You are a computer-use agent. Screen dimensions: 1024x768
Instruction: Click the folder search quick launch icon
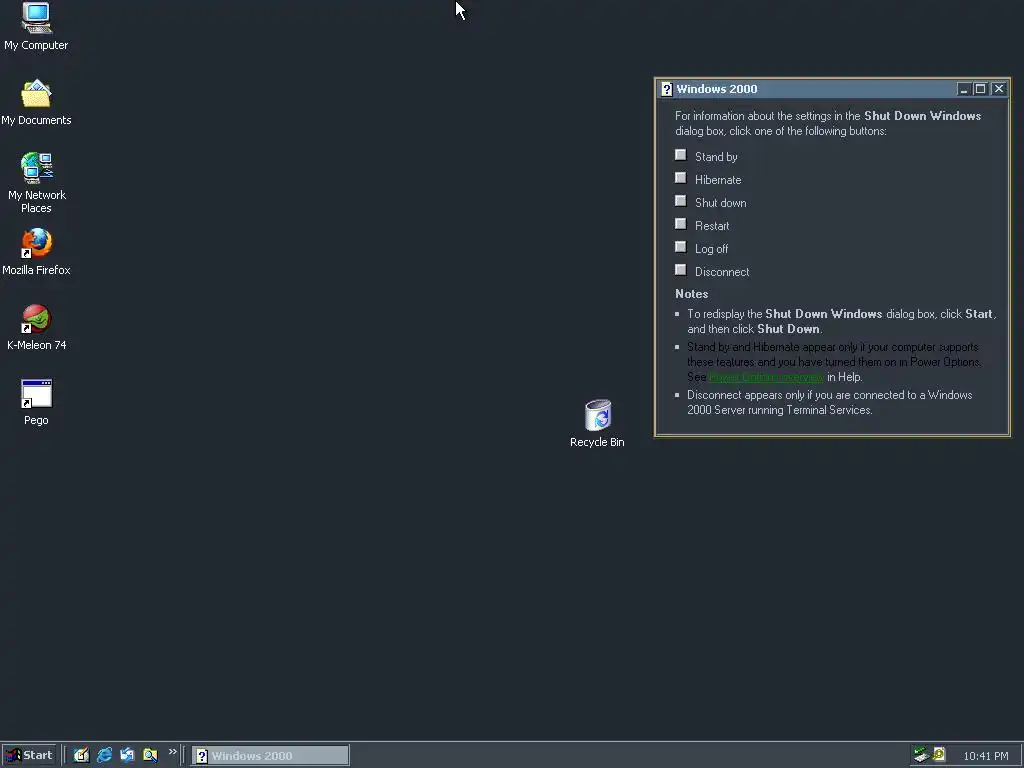click(150, 755)
